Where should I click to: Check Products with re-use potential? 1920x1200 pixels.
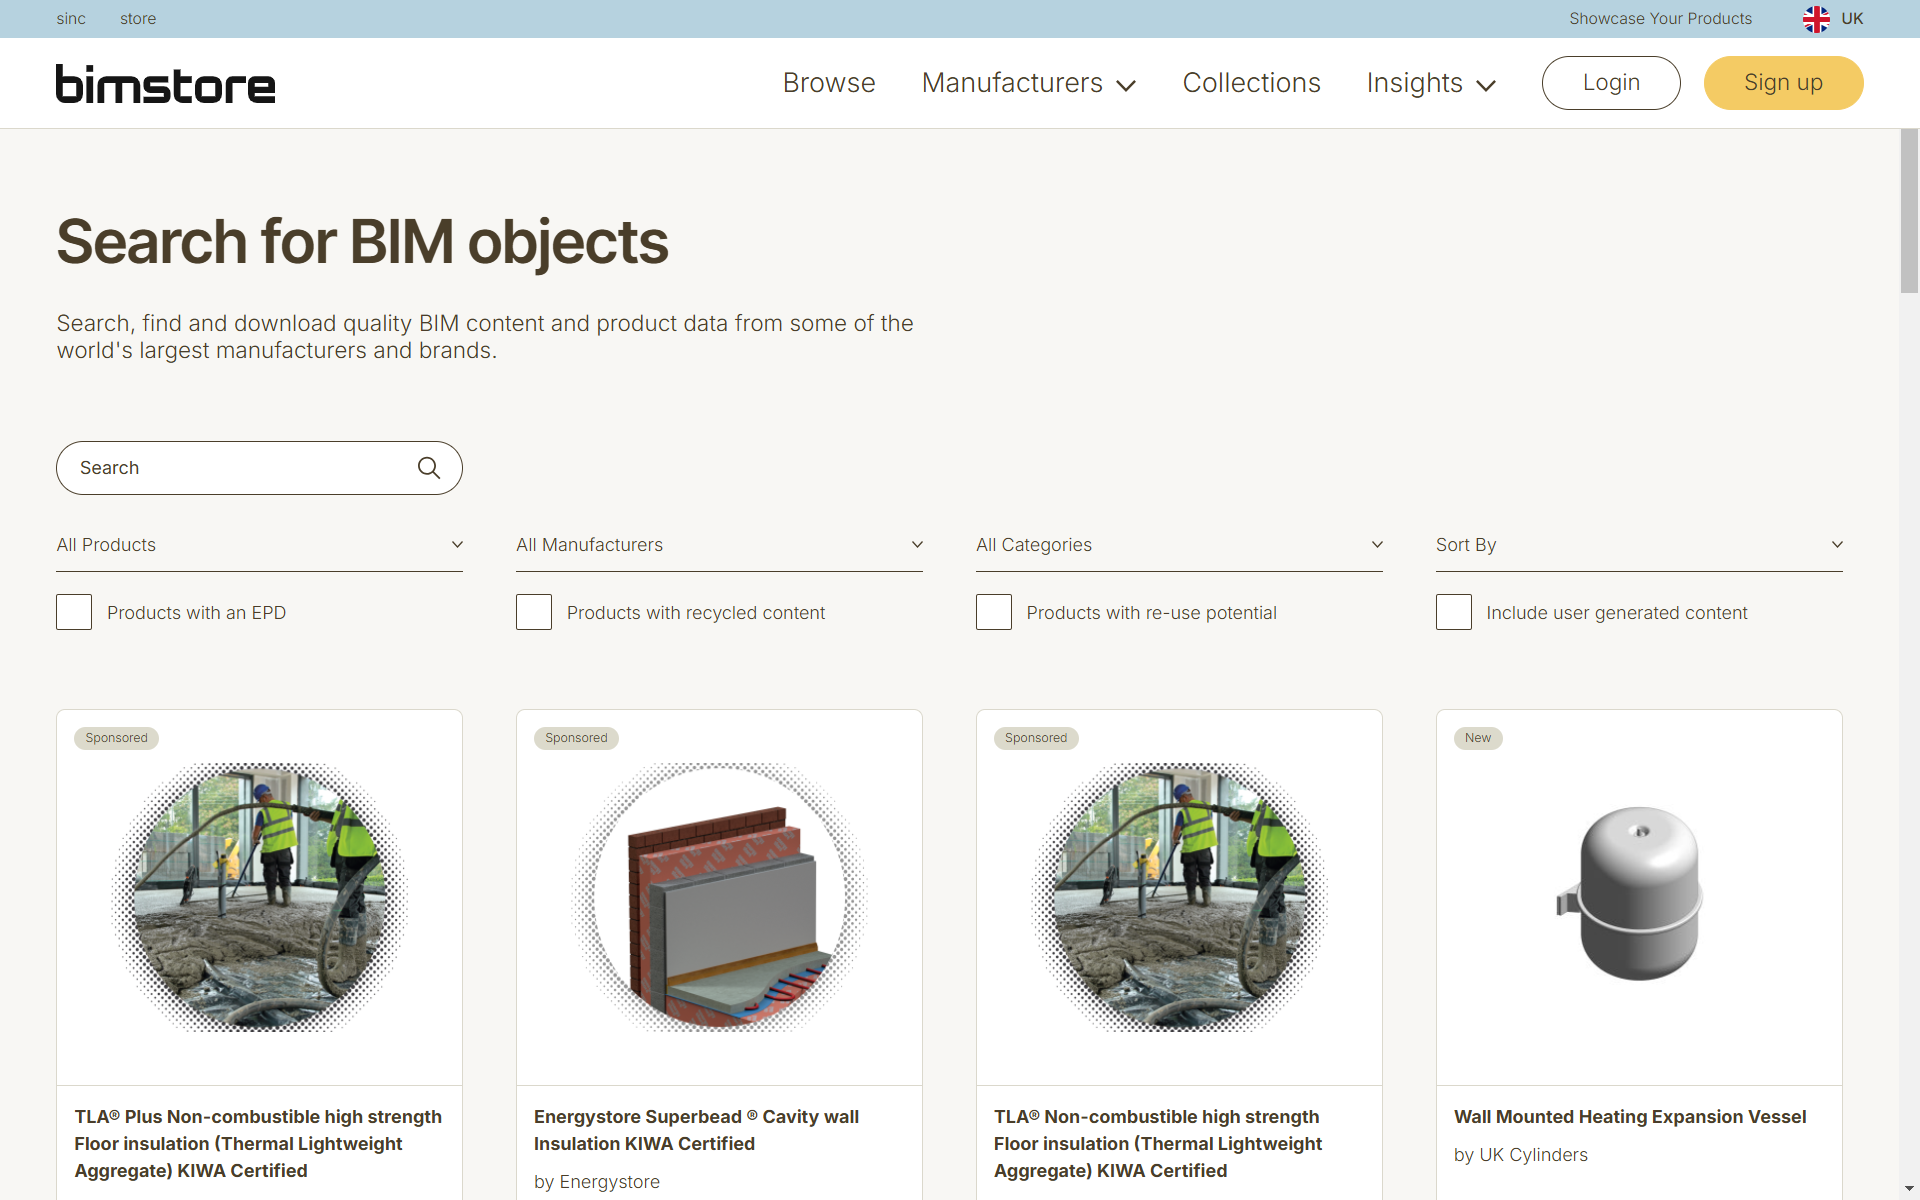point(994,612)
